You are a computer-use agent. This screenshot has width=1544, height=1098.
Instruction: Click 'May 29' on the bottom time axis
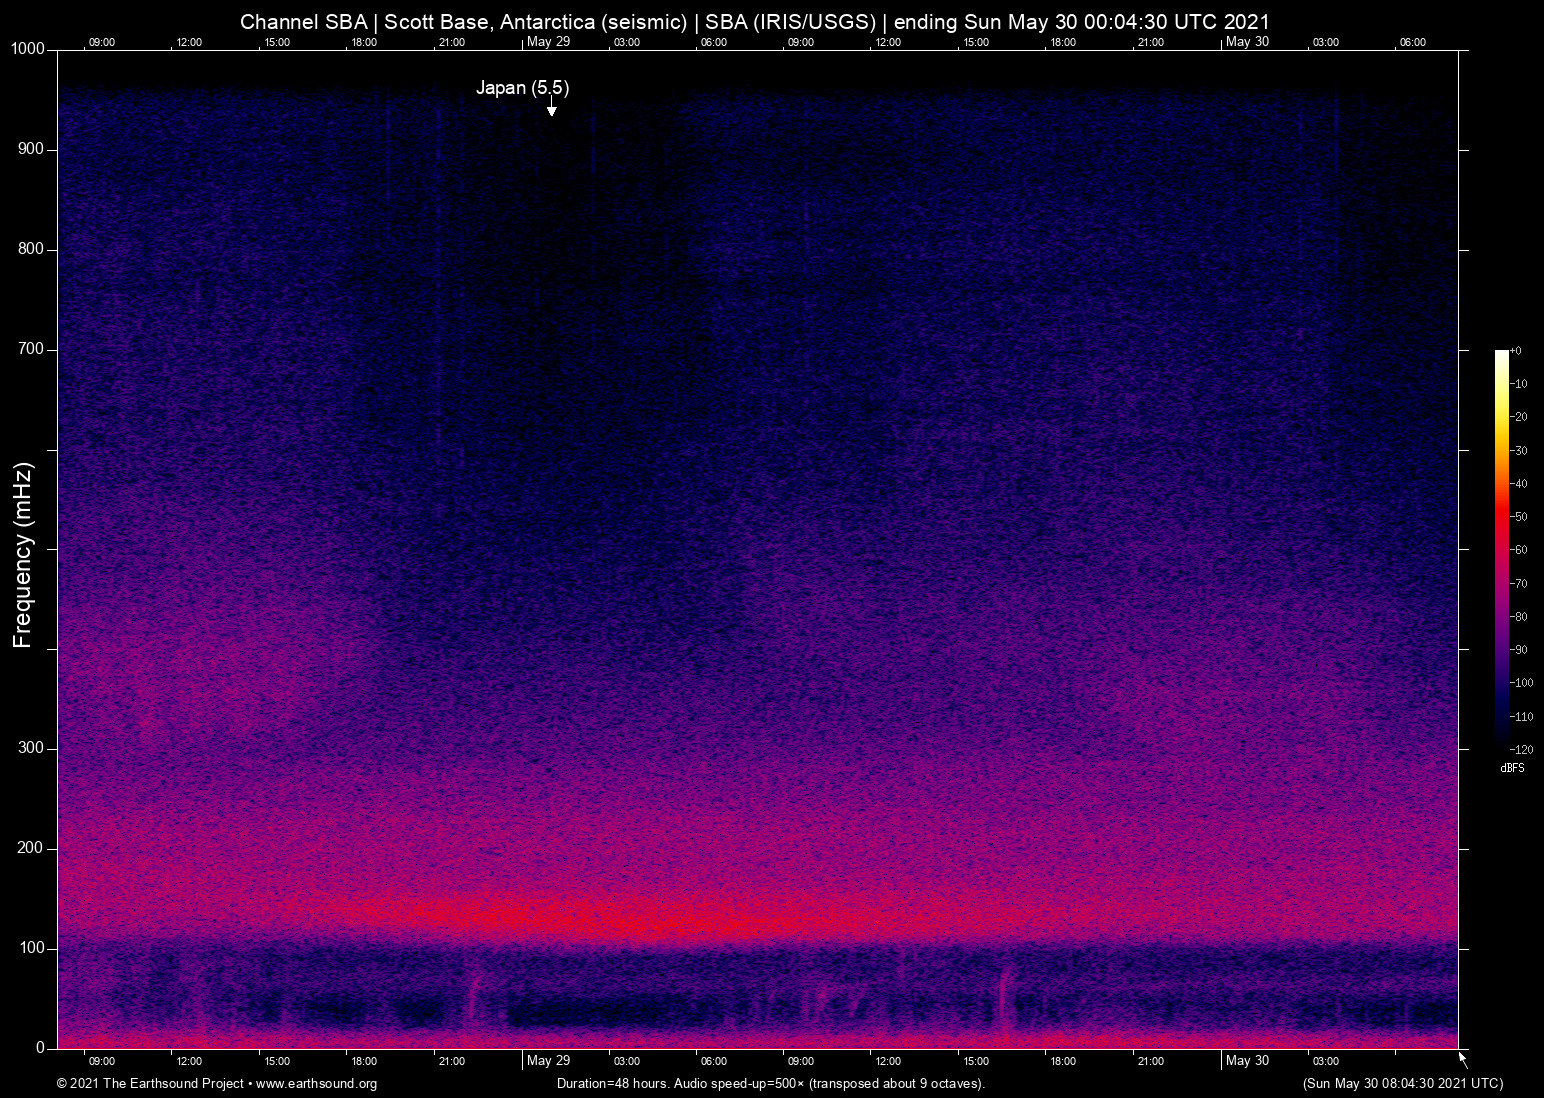548,1061
